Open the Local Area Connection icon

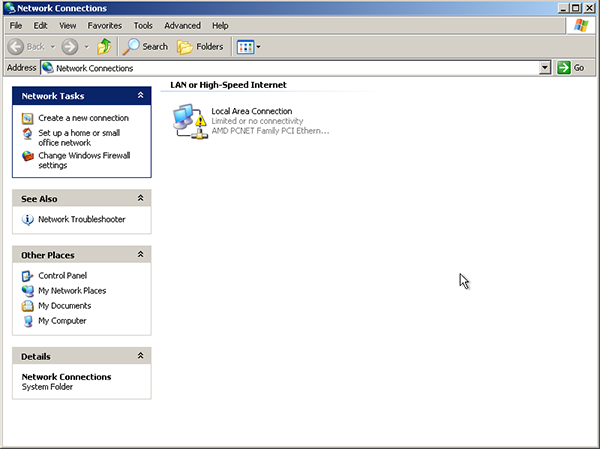click(x=188, y=120)
